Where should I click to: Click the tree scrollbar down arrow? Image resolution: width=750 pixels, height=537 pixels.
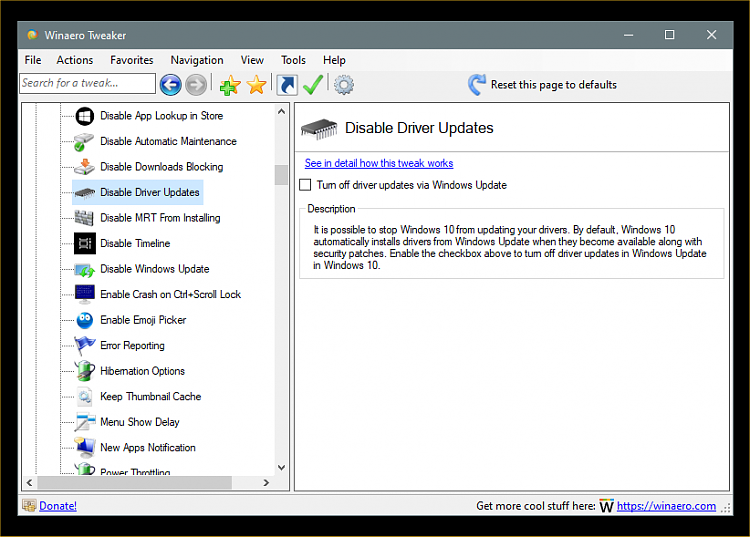point(281,468)
